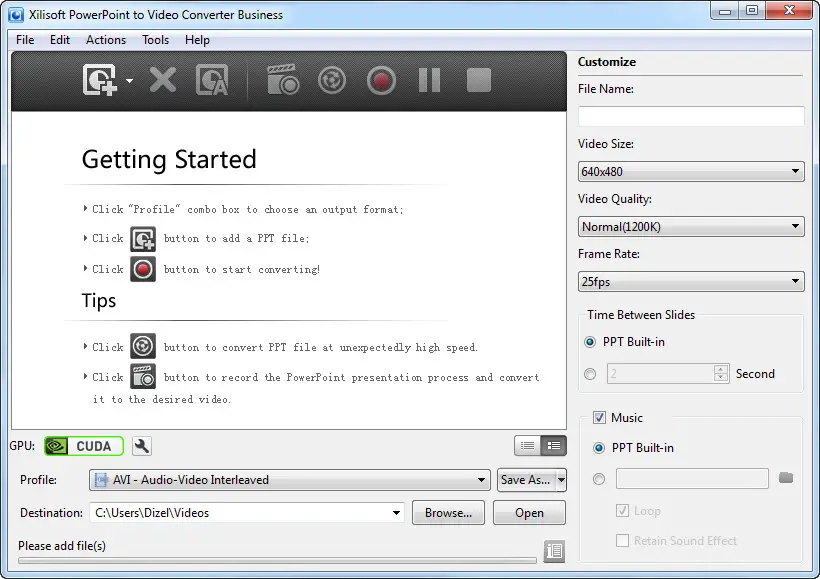
Task: Open the Save As dropdown arrow
Action: 561,480
